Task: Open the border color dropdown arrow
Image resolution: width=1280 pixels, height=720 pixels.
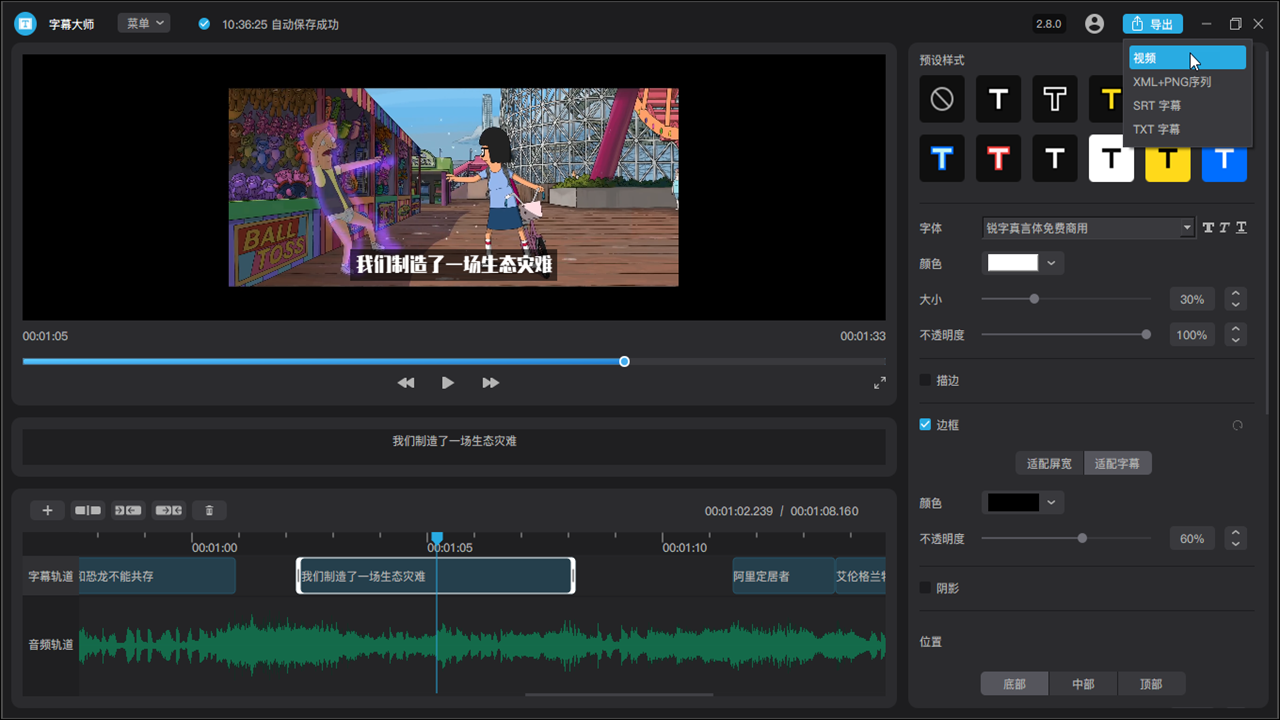Action: pyautogui.click(x=1051, y=503)
